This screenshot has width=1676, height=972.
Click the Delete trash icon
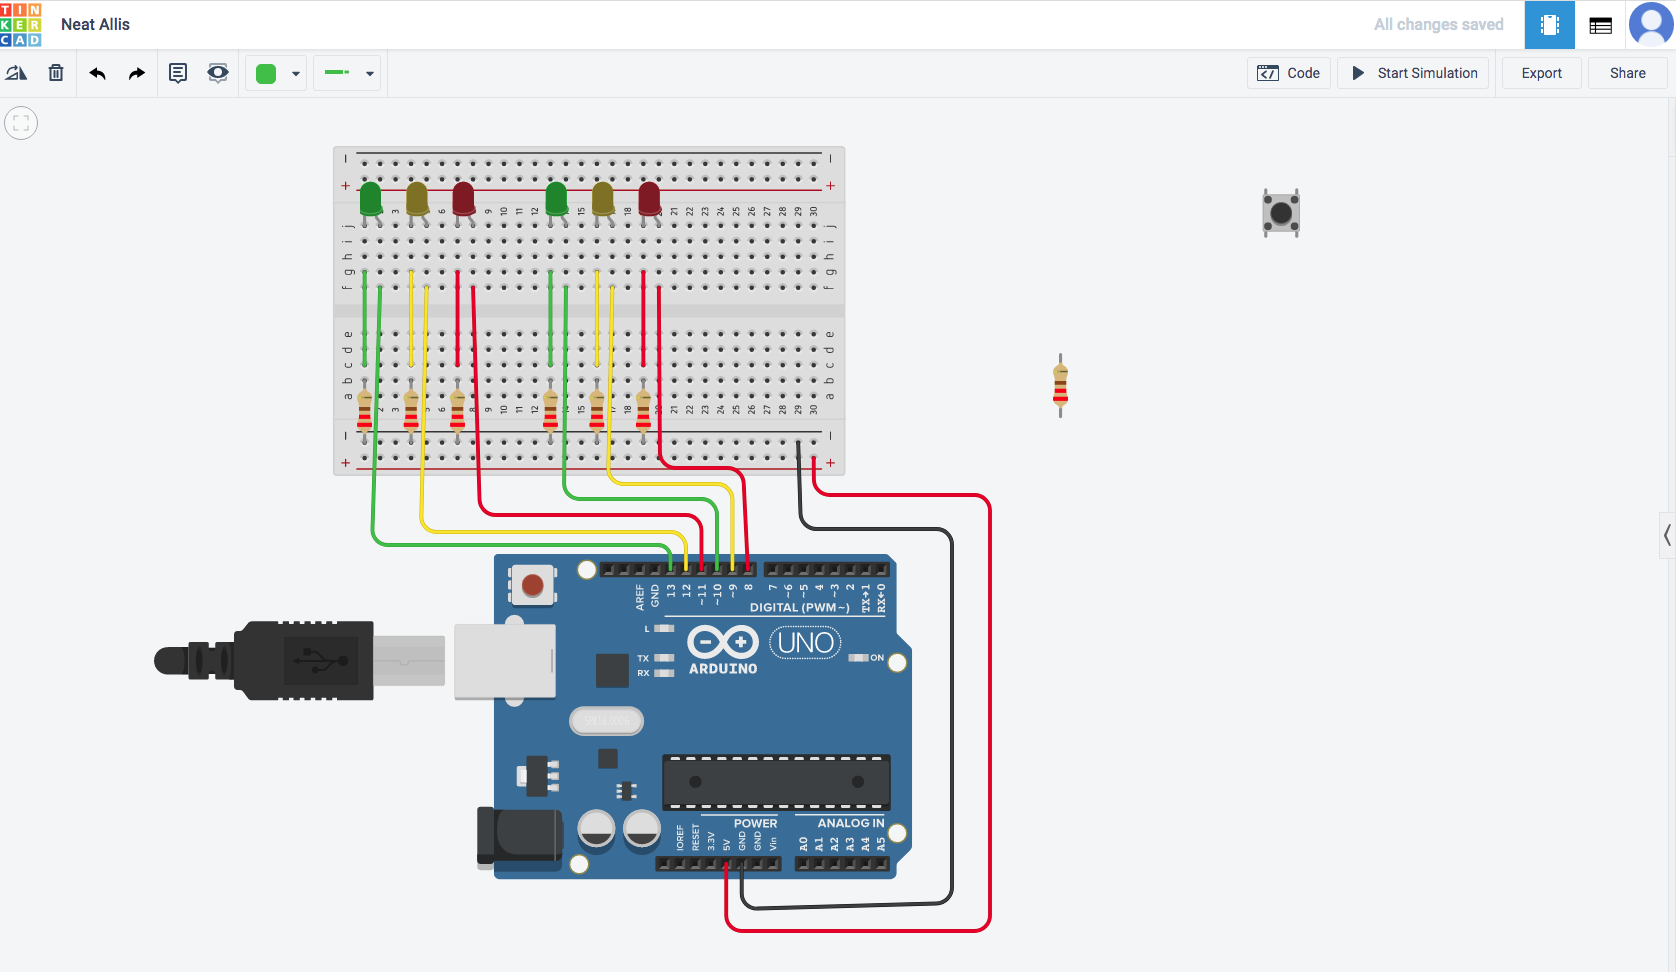tap(56, 72)
